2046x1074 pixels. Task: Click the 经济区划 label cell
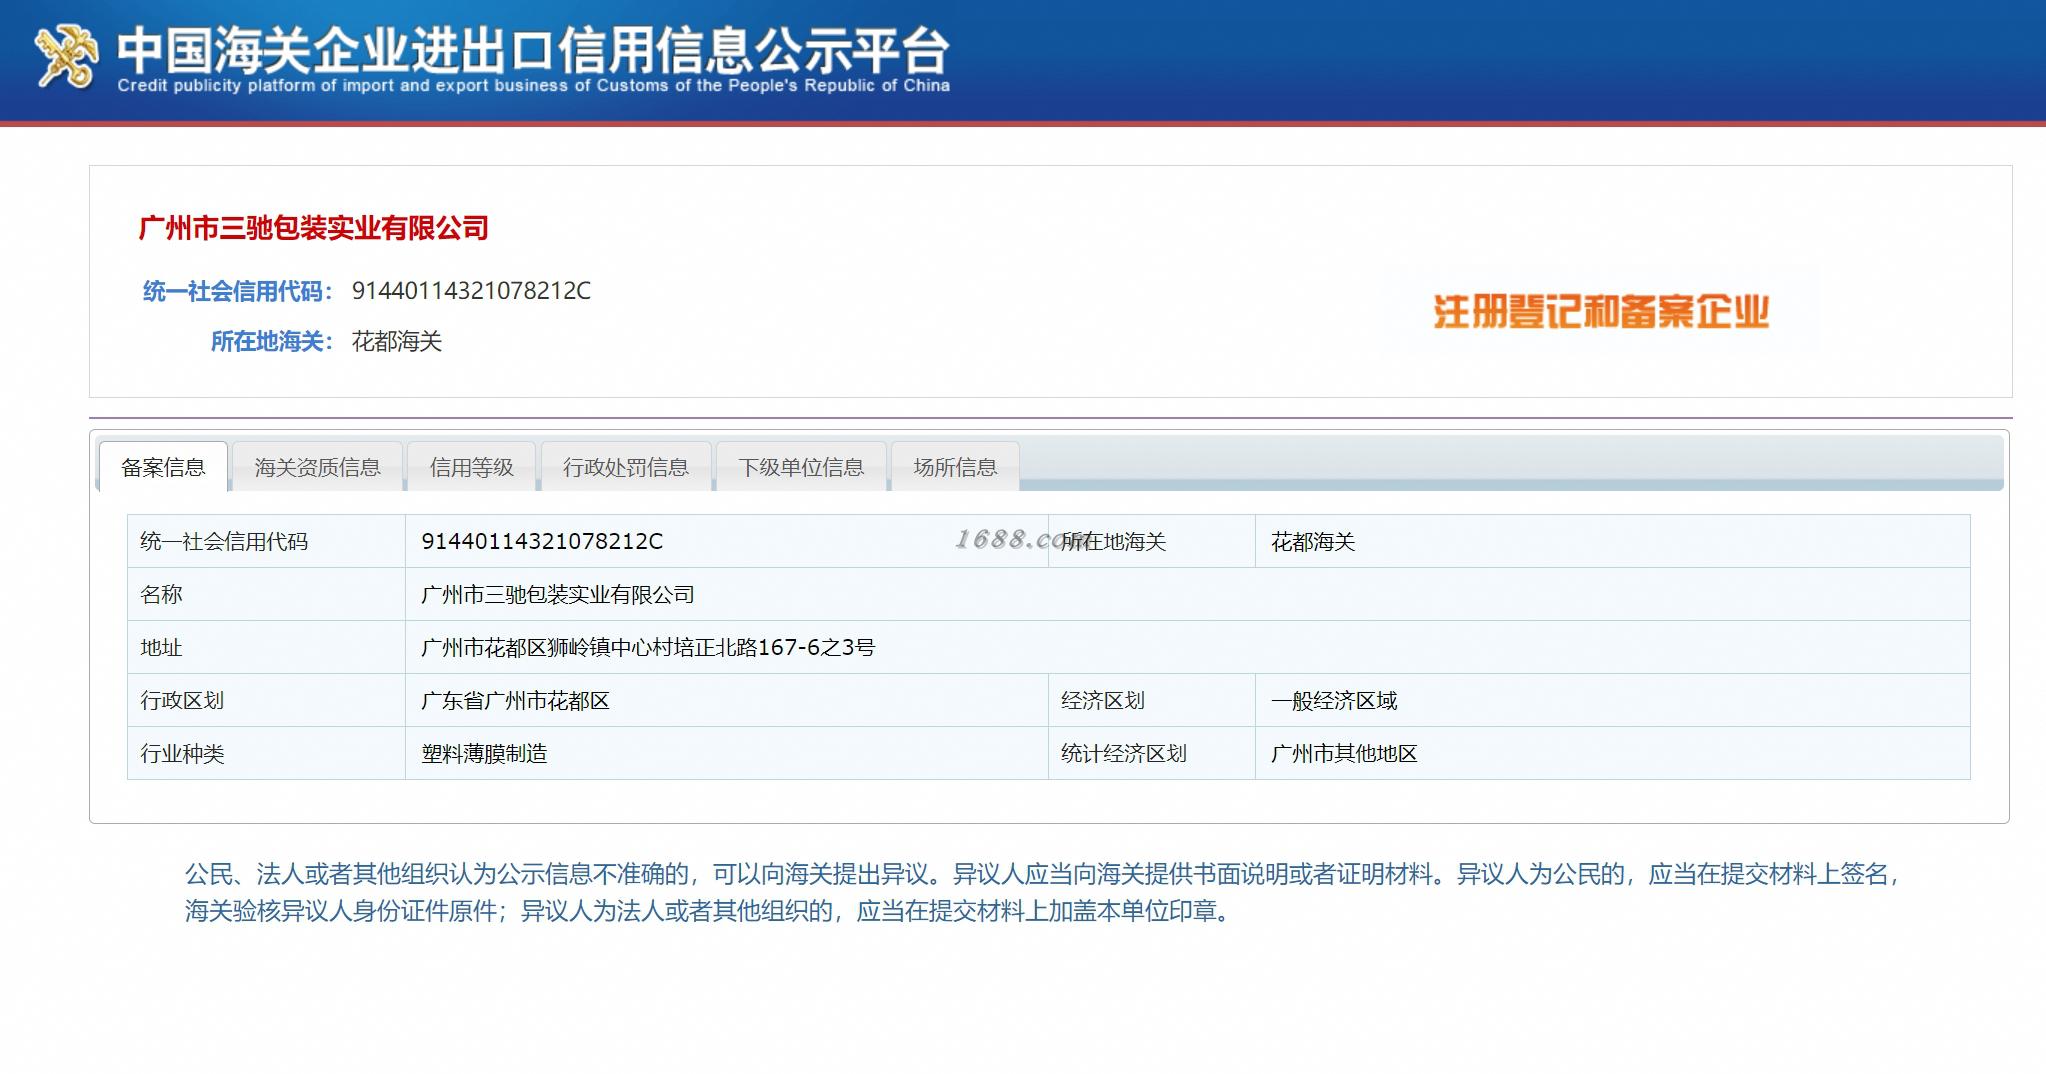click(1151, 700)
